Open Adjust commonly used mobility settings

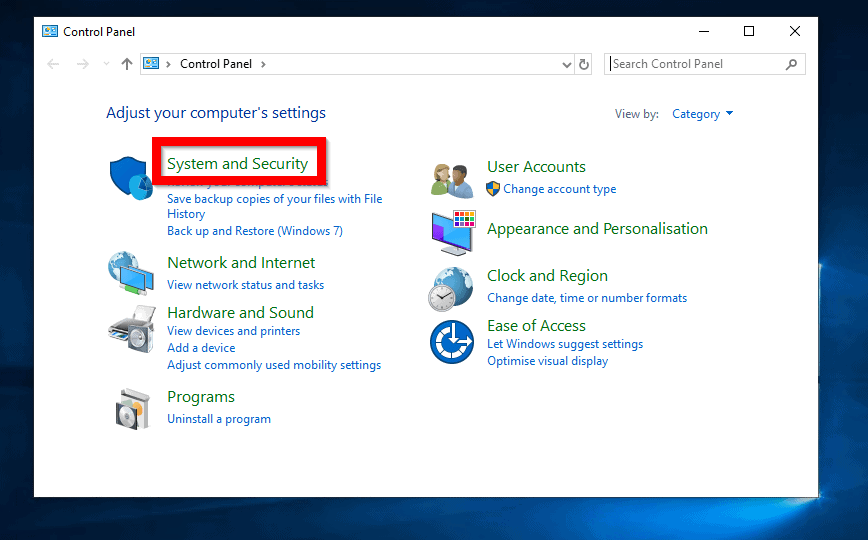tap(274, 365)
